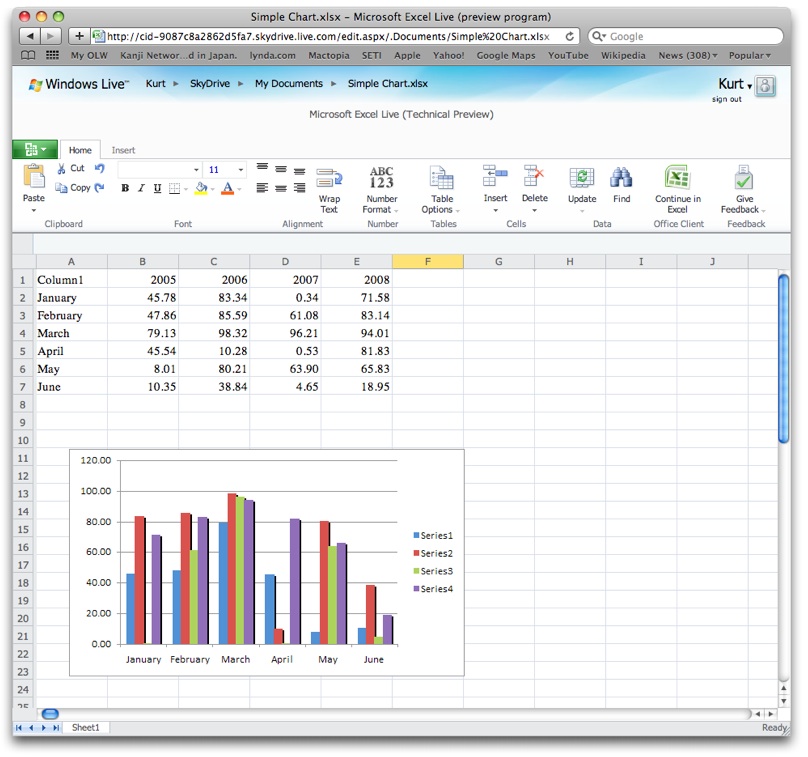Click the sign out link

(x=727, y=99)
